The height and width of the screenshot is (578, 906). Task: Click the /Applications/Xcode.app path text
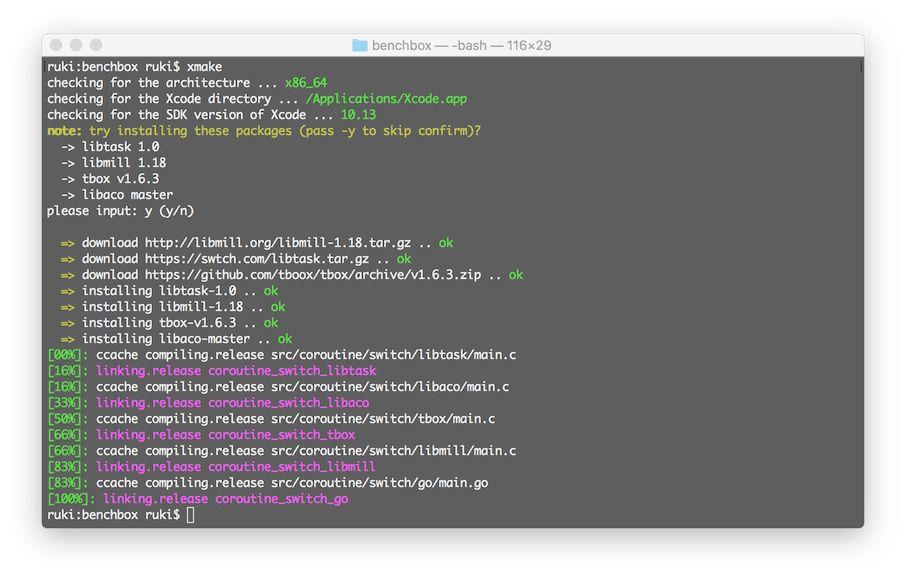tap(386, 99)
